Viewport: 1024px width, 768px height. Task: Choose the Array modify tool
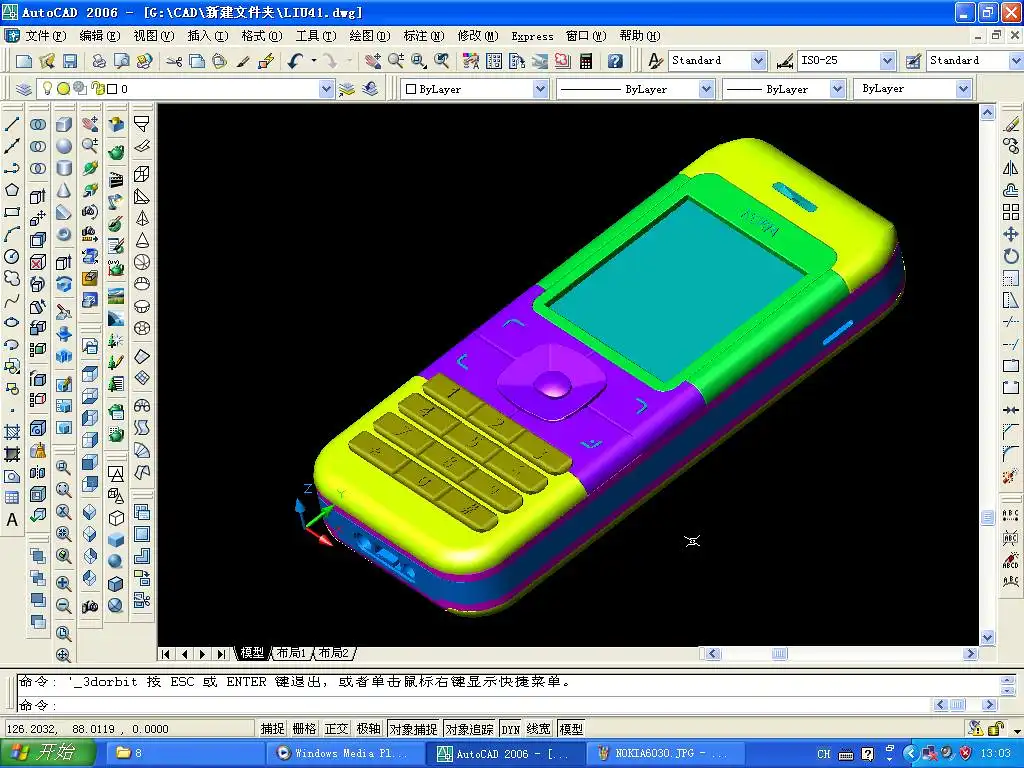(1011, 212)
